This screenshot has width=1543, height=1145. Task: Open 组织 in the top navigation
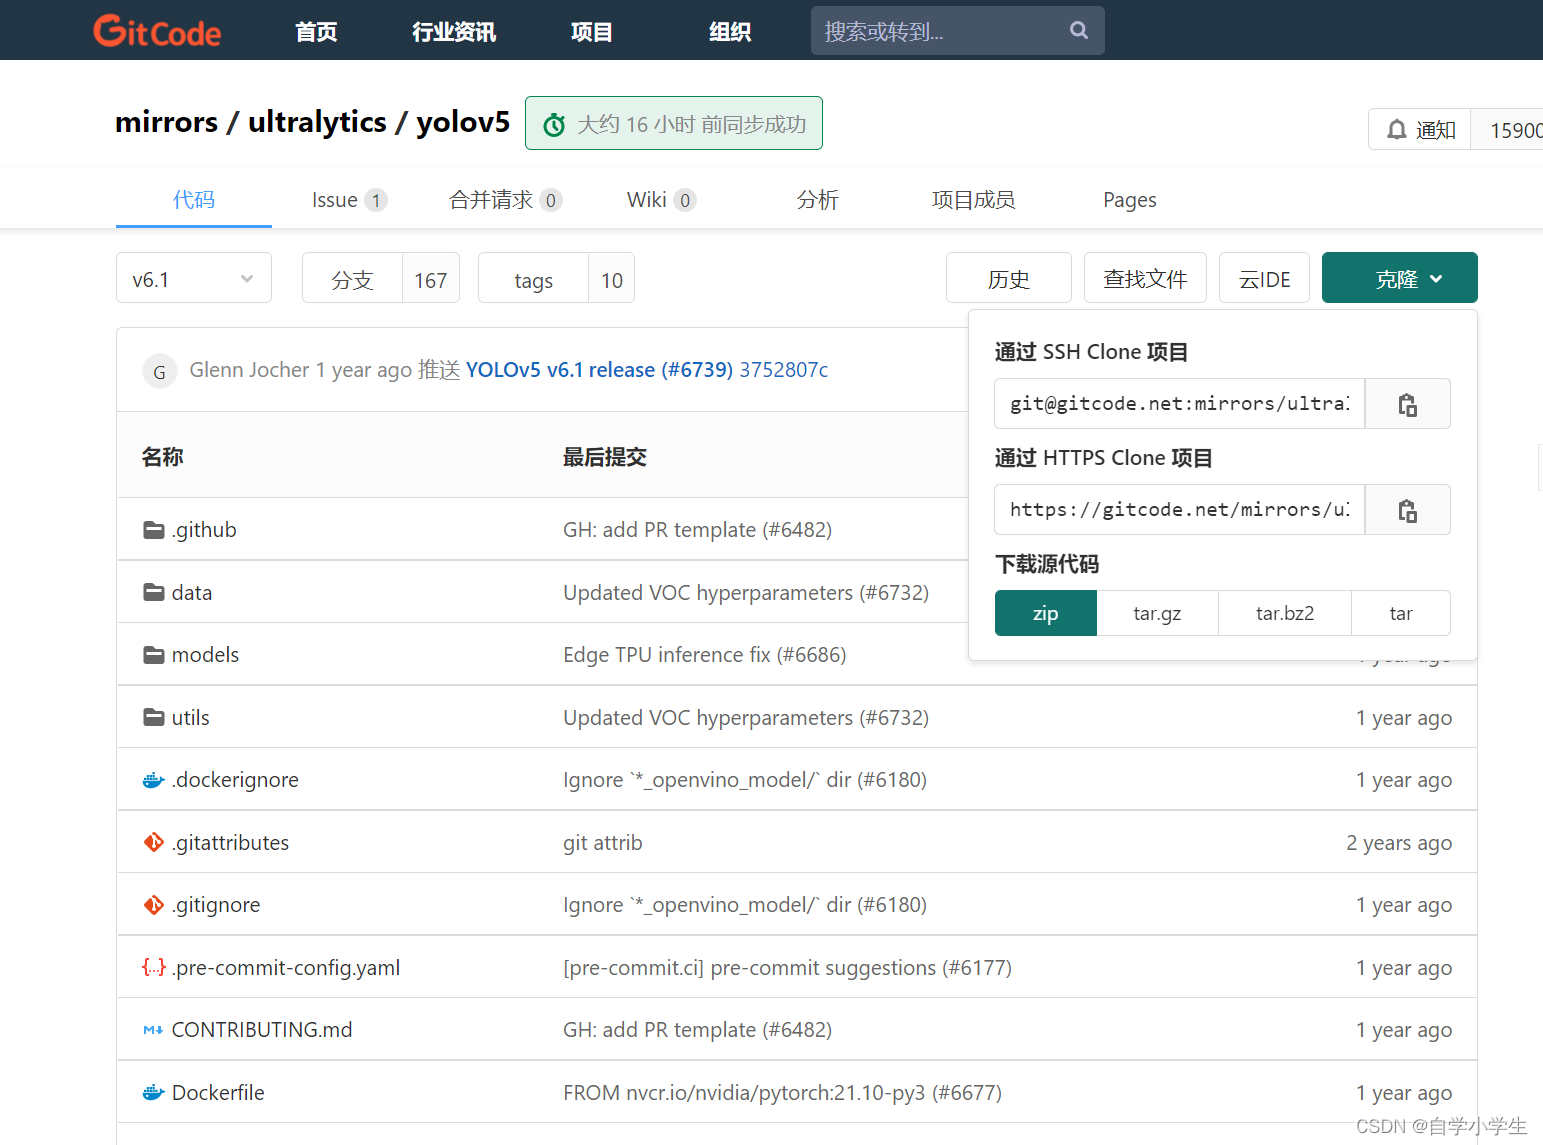(730, 32)
